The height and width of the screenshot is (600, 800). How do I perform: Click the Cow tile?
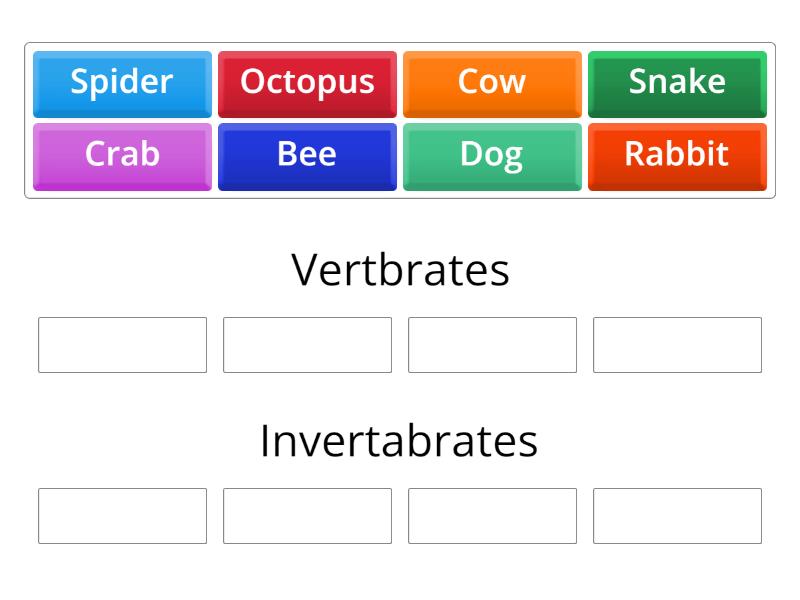point(492,83)
